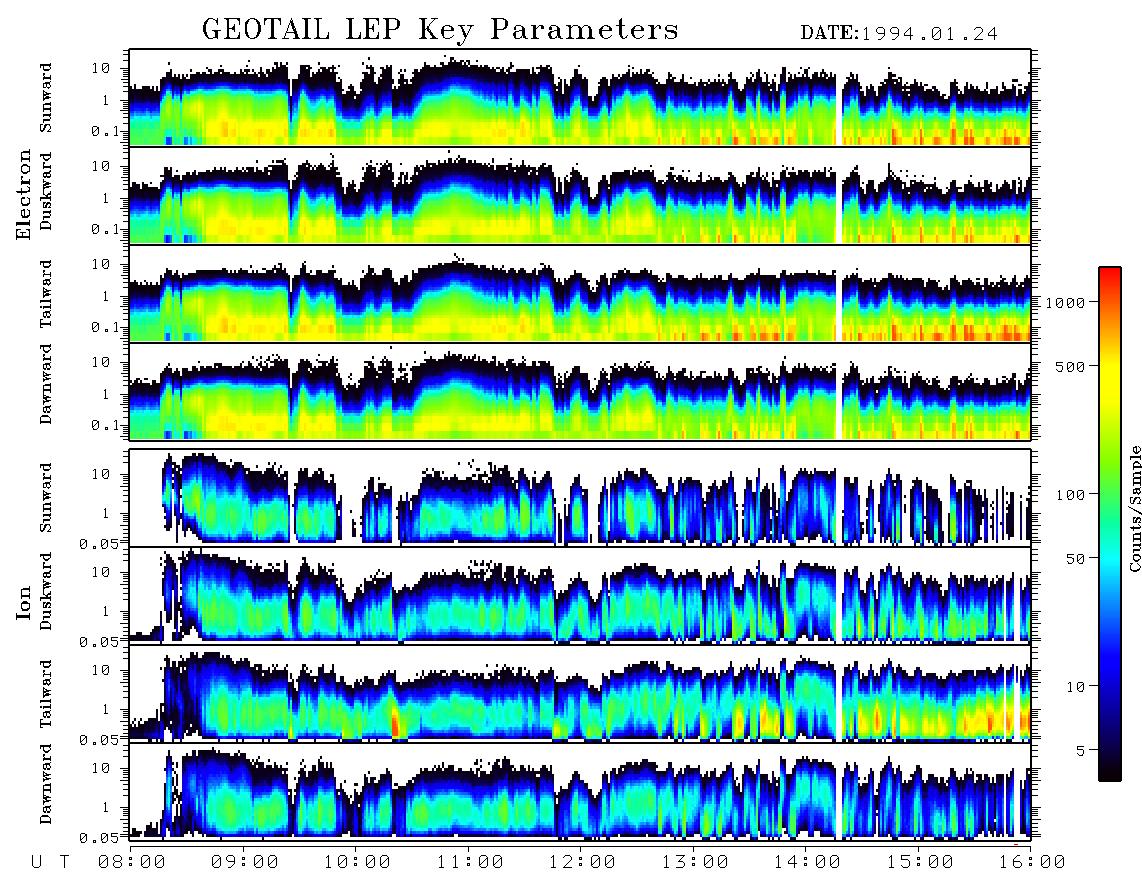Viewport: 1142px width, 880px height.
Task: Click the "09:00" time axis label
Action: coord(244,862)
